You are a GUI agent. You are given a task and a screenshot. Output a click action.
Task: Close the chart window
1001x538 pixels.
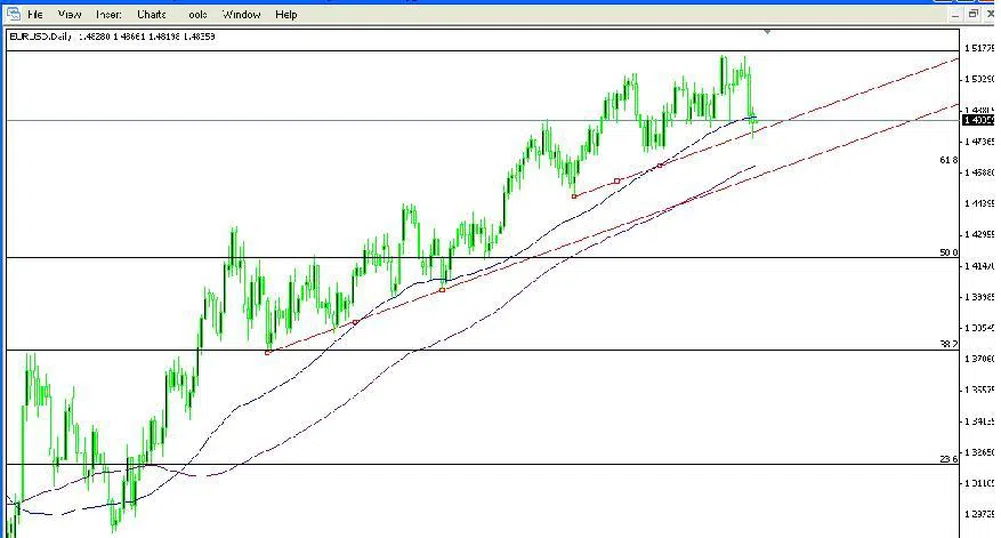point(991,14)
